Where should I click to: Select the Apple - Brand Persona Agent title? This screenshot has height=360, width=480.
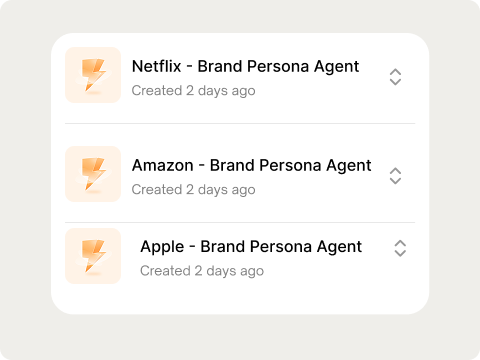[251, 247]
